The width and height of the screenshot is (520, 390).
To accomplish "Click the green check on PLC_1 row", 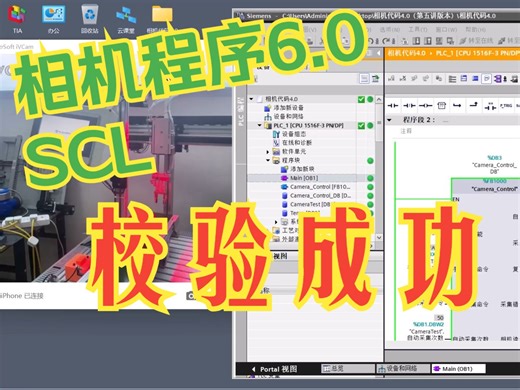I will click(x=361, y=125).
